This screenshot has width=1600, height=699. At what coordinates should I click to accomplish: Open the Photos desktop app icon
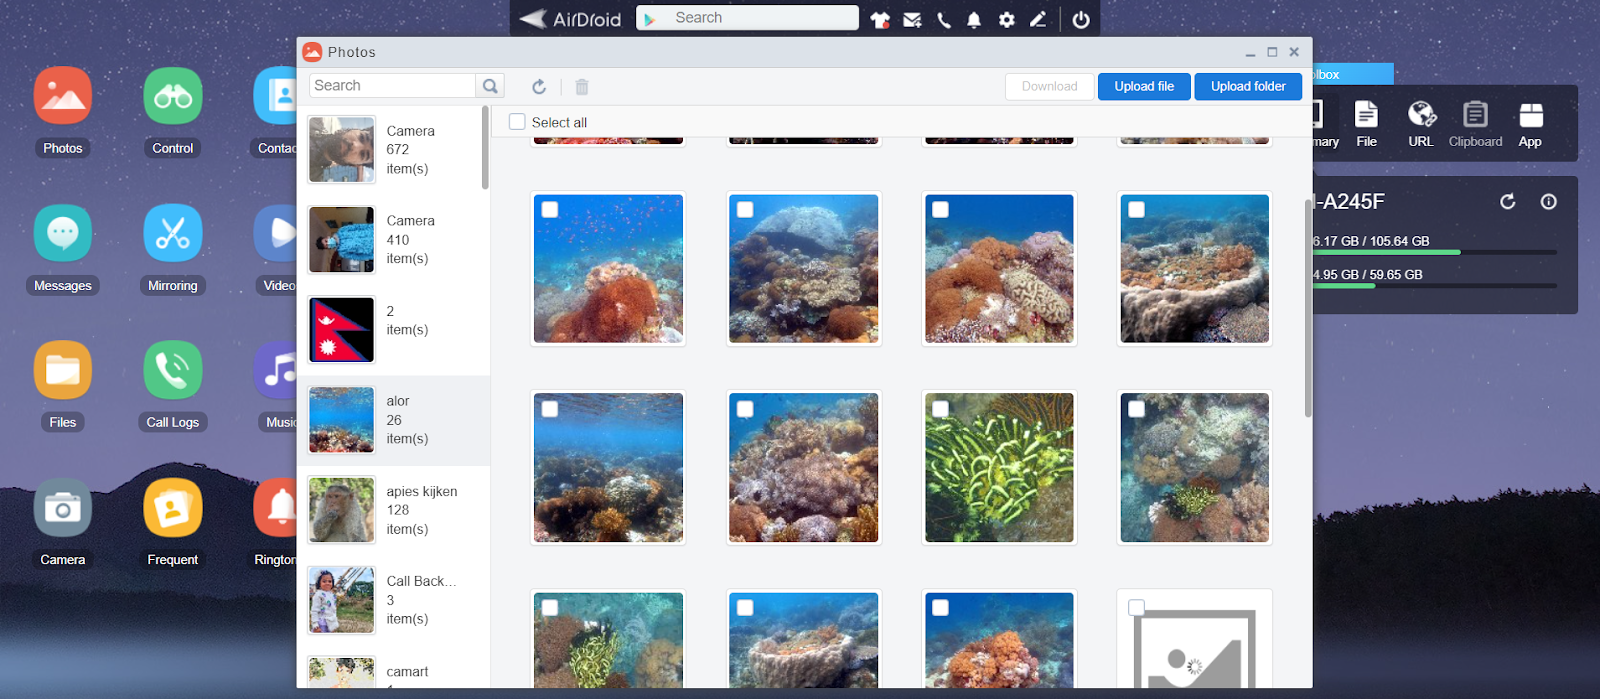[x=63, y=96]
